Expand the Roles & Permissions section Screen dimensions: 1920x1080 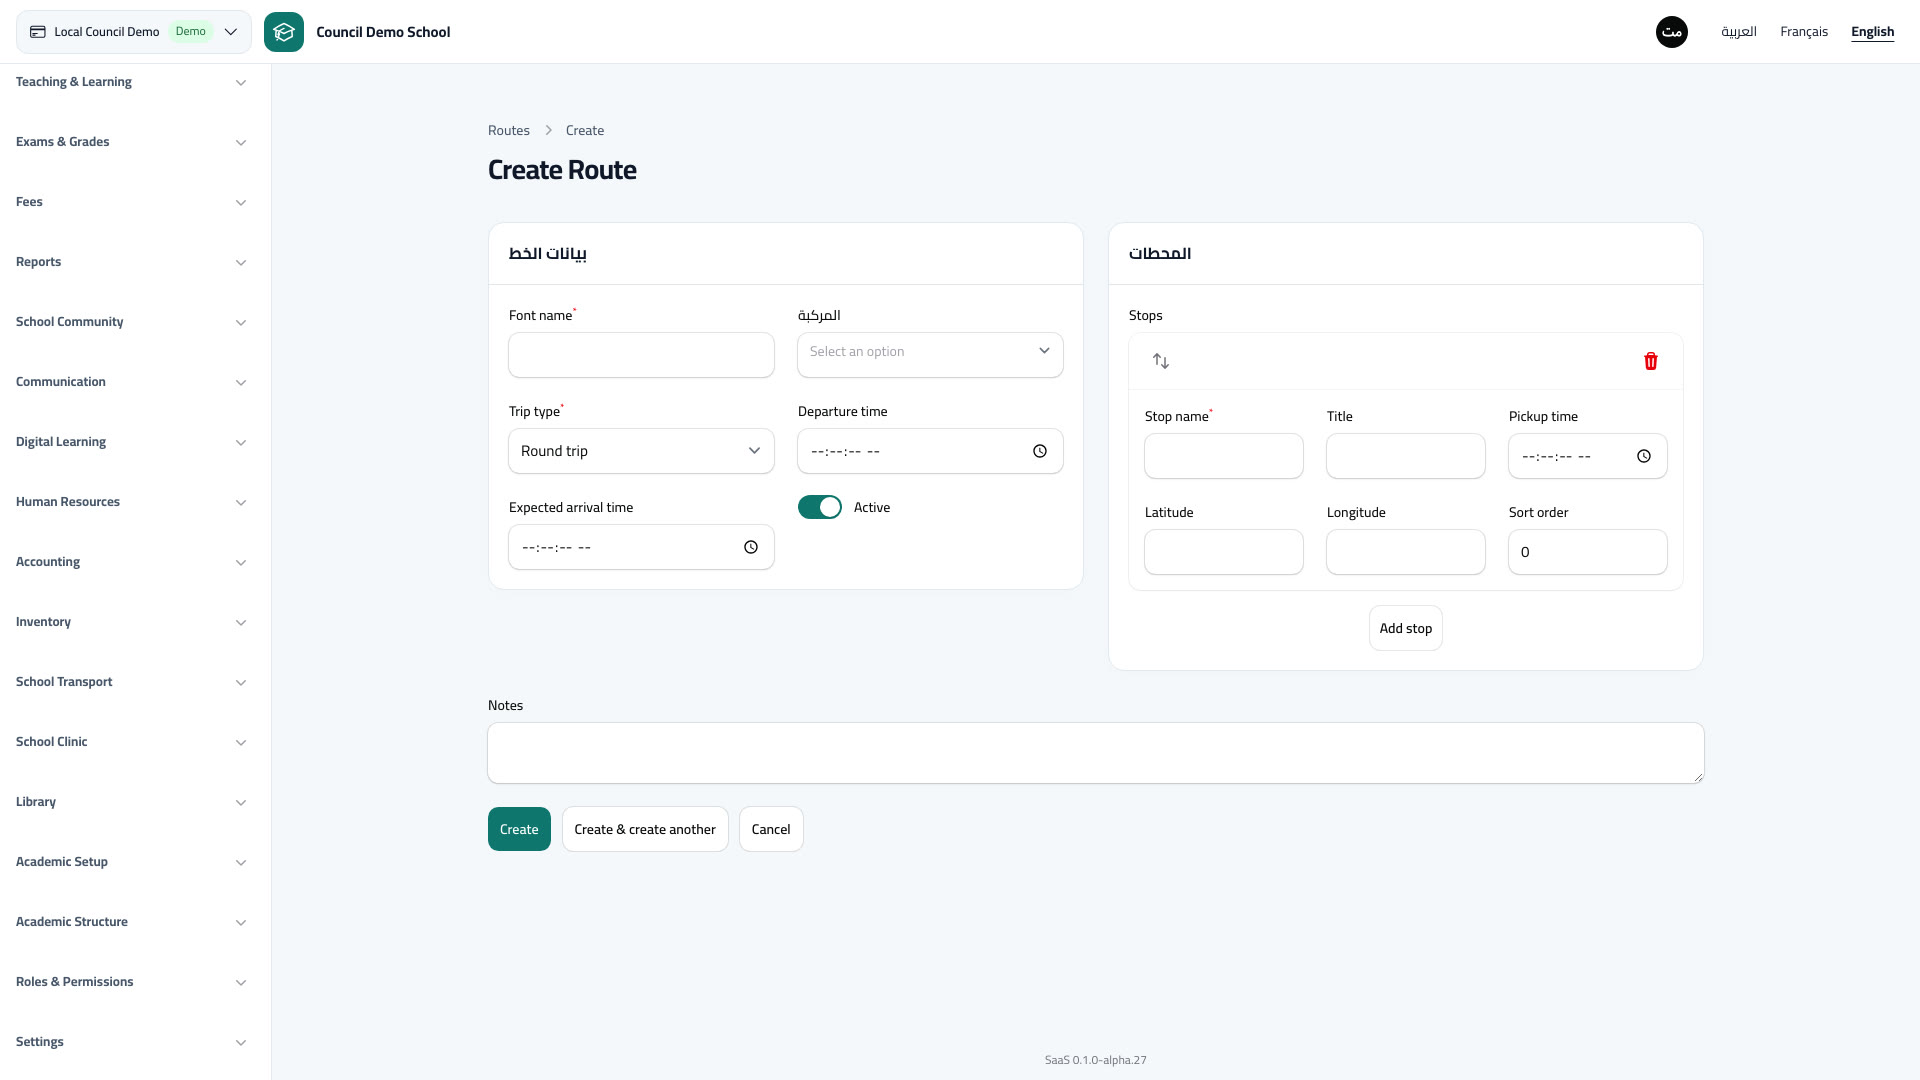click(130, 982)
